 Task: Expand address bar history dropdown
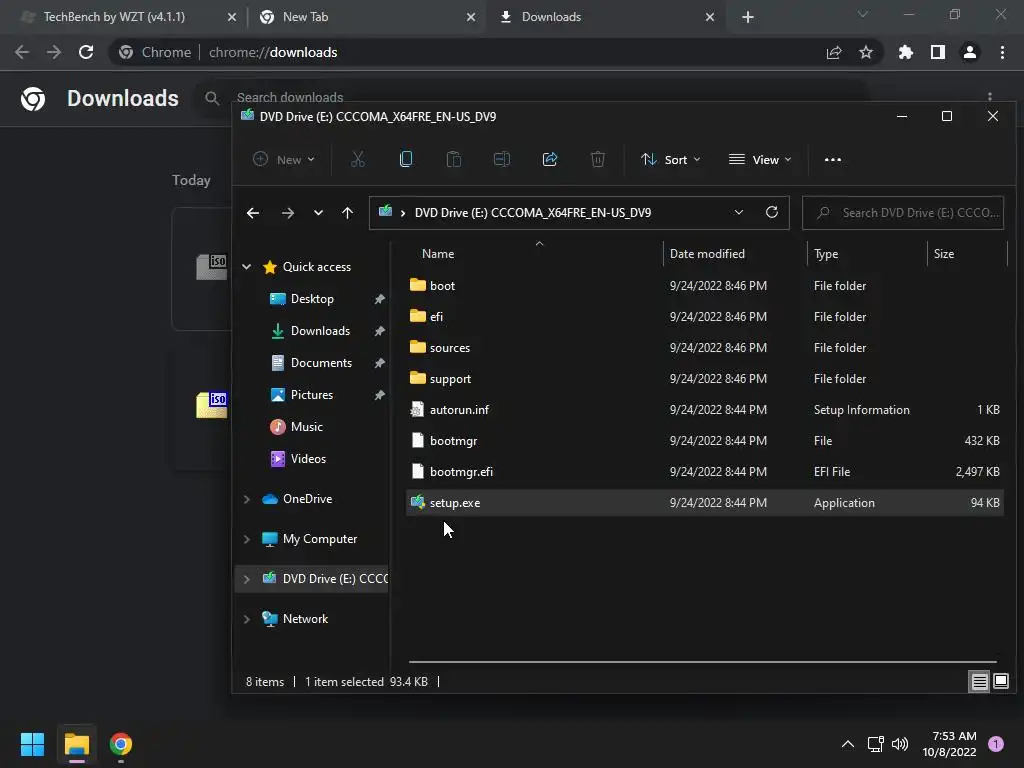tap(739, 212)
